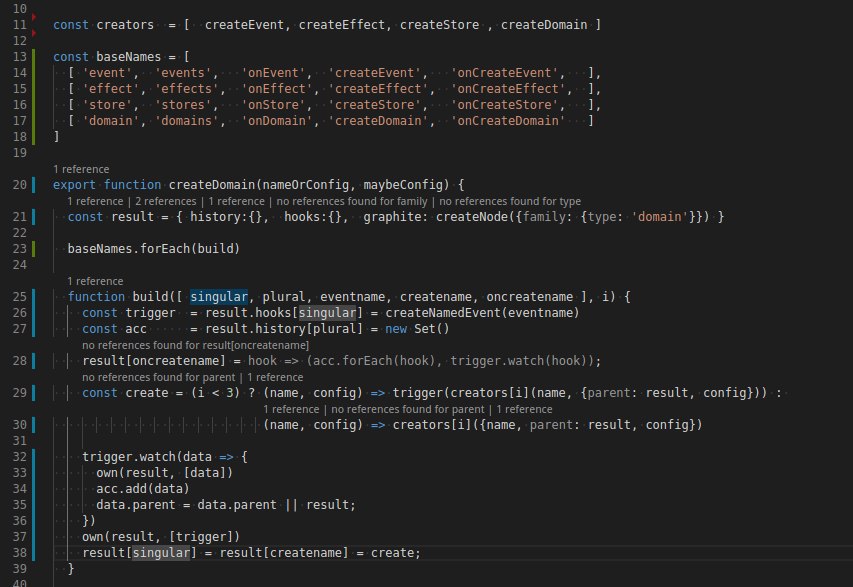
Task: Click unquoted createStore in the creators array
Action: (x=440, y=25)
